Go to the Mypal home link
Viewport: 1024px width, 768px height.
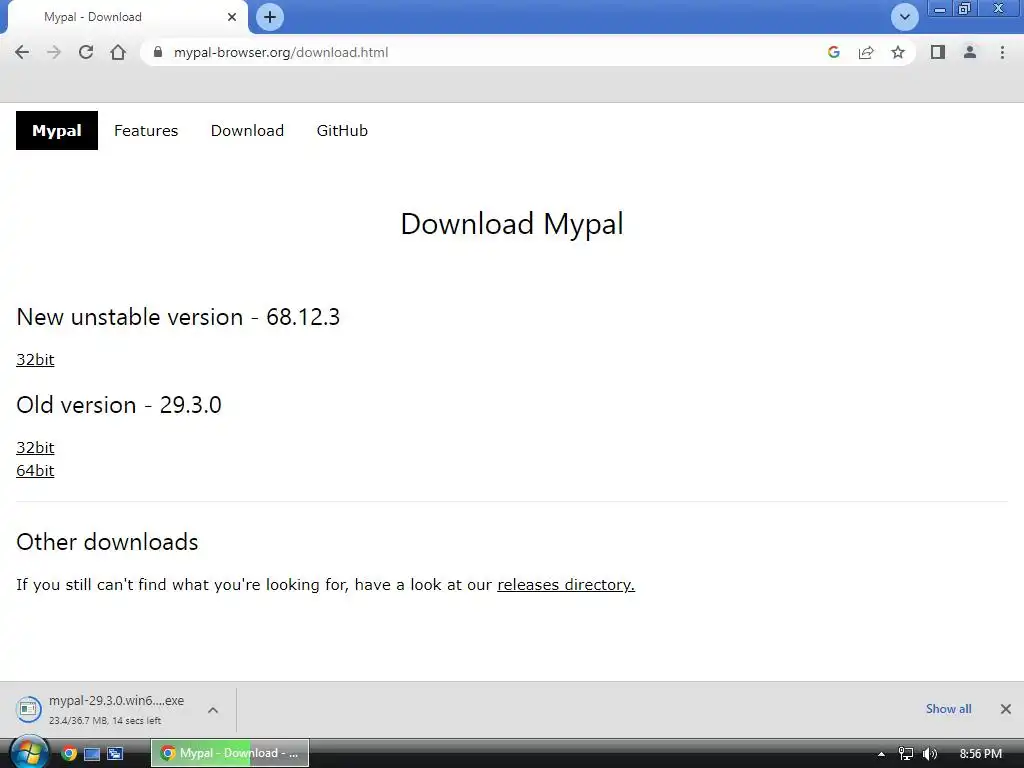click(x=57, y=131)
